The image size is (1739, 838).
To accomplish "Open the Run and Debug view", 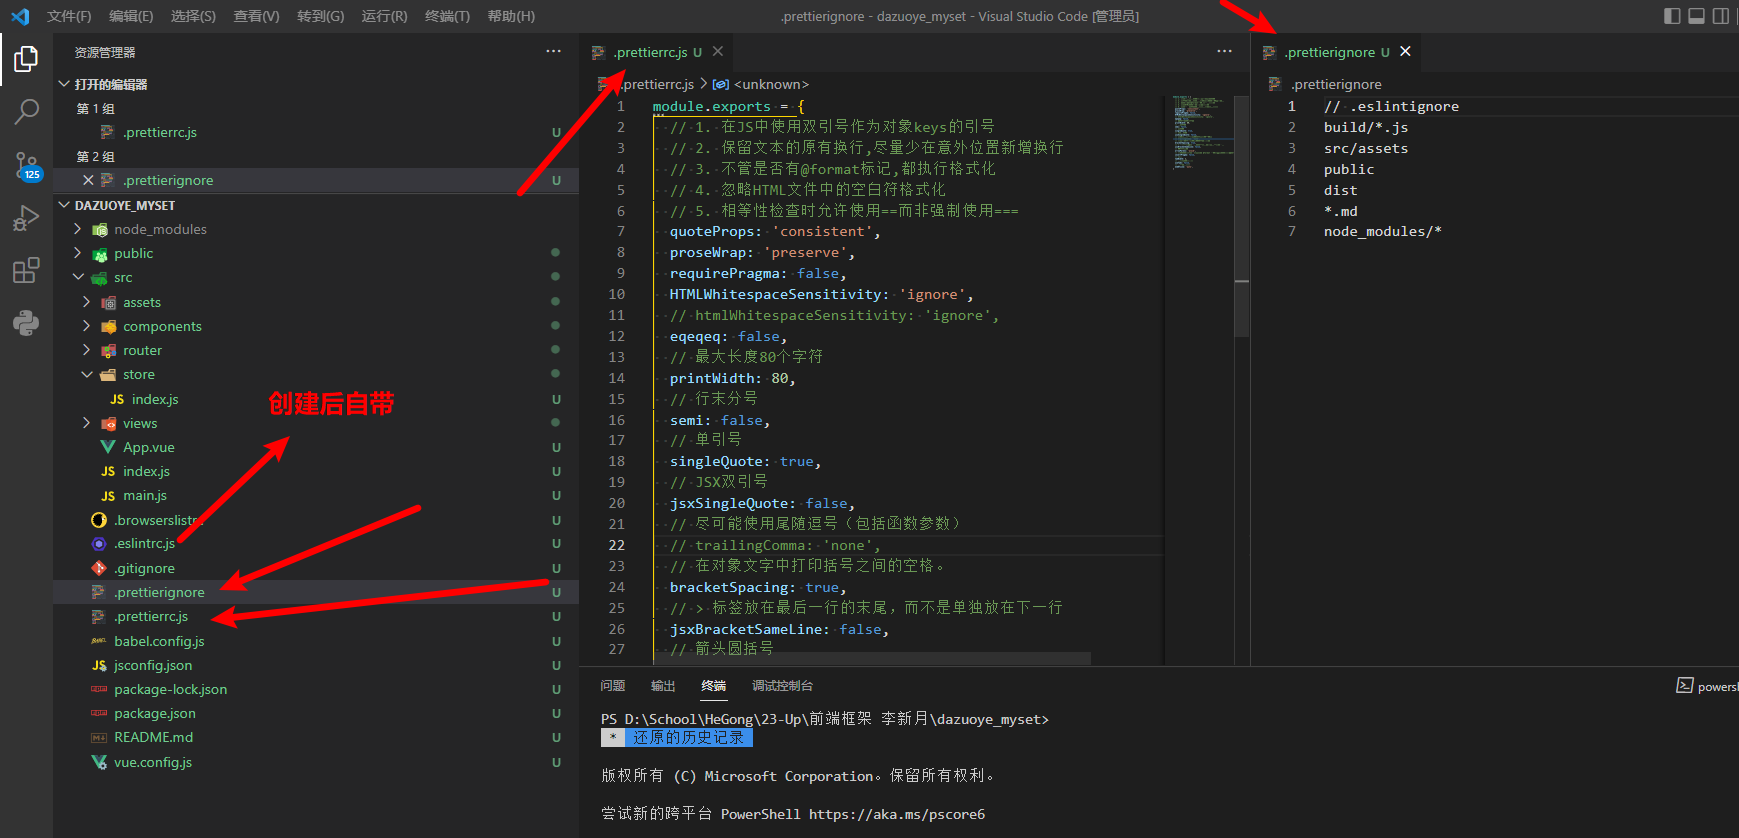I will tap(26, 218).
